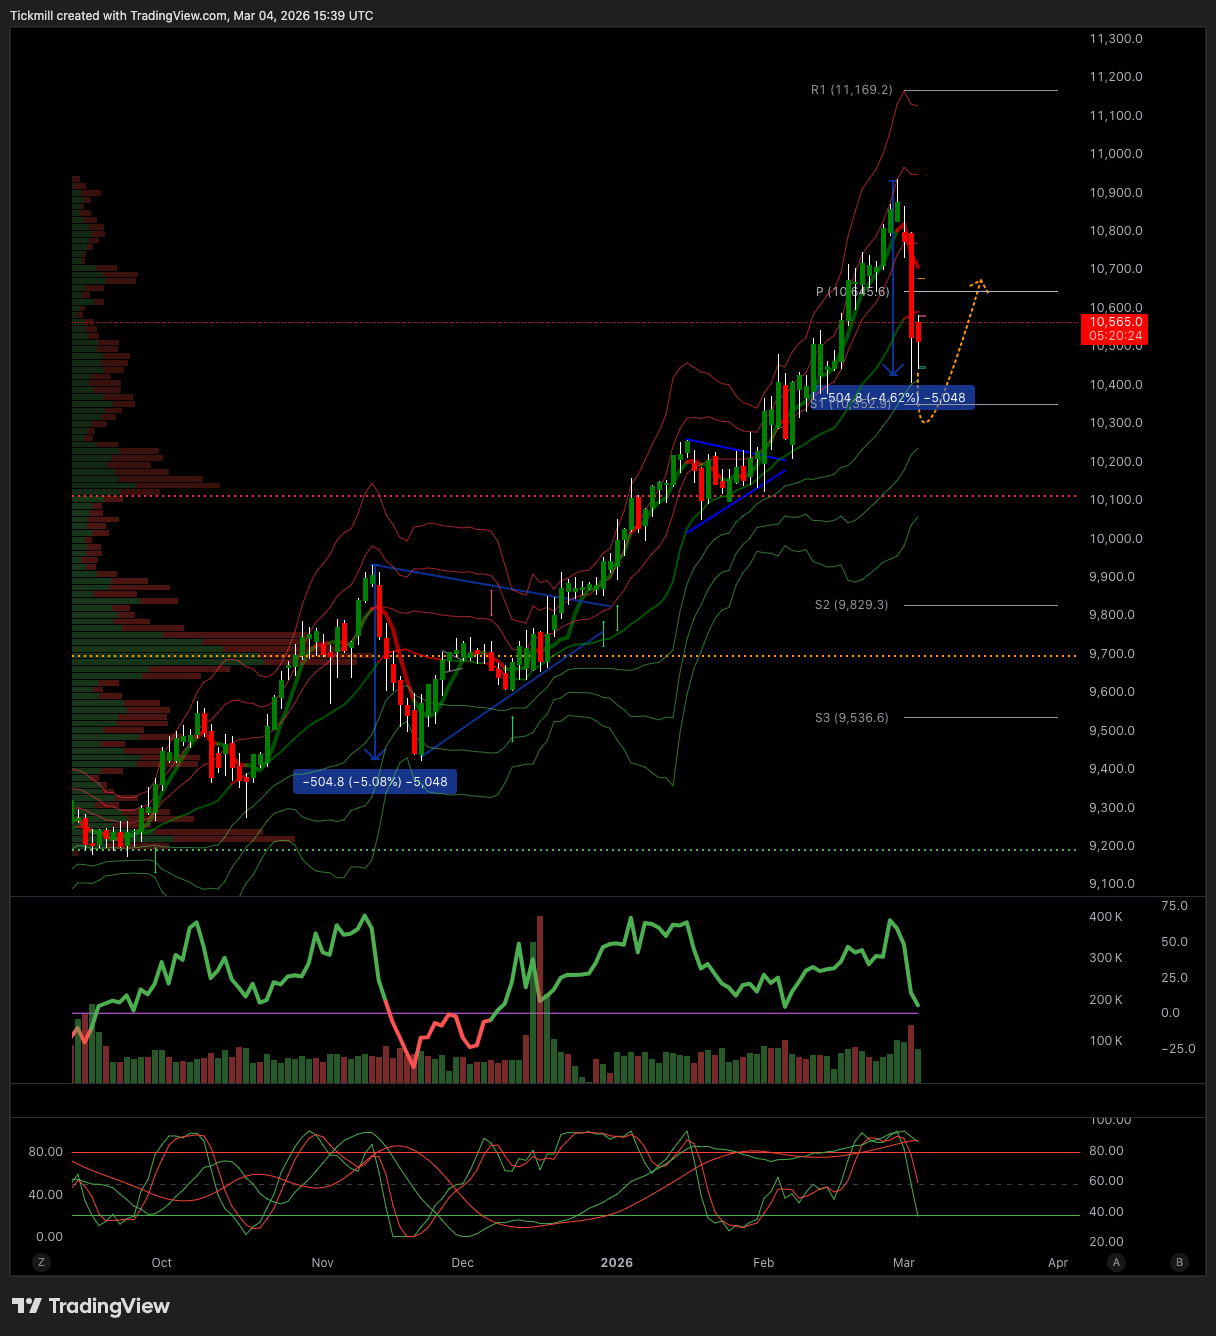Viewport: 1216px width, 1336px height.
Task: Click the 11,200.0 price axis label
Action: (x=1116, y=77)
